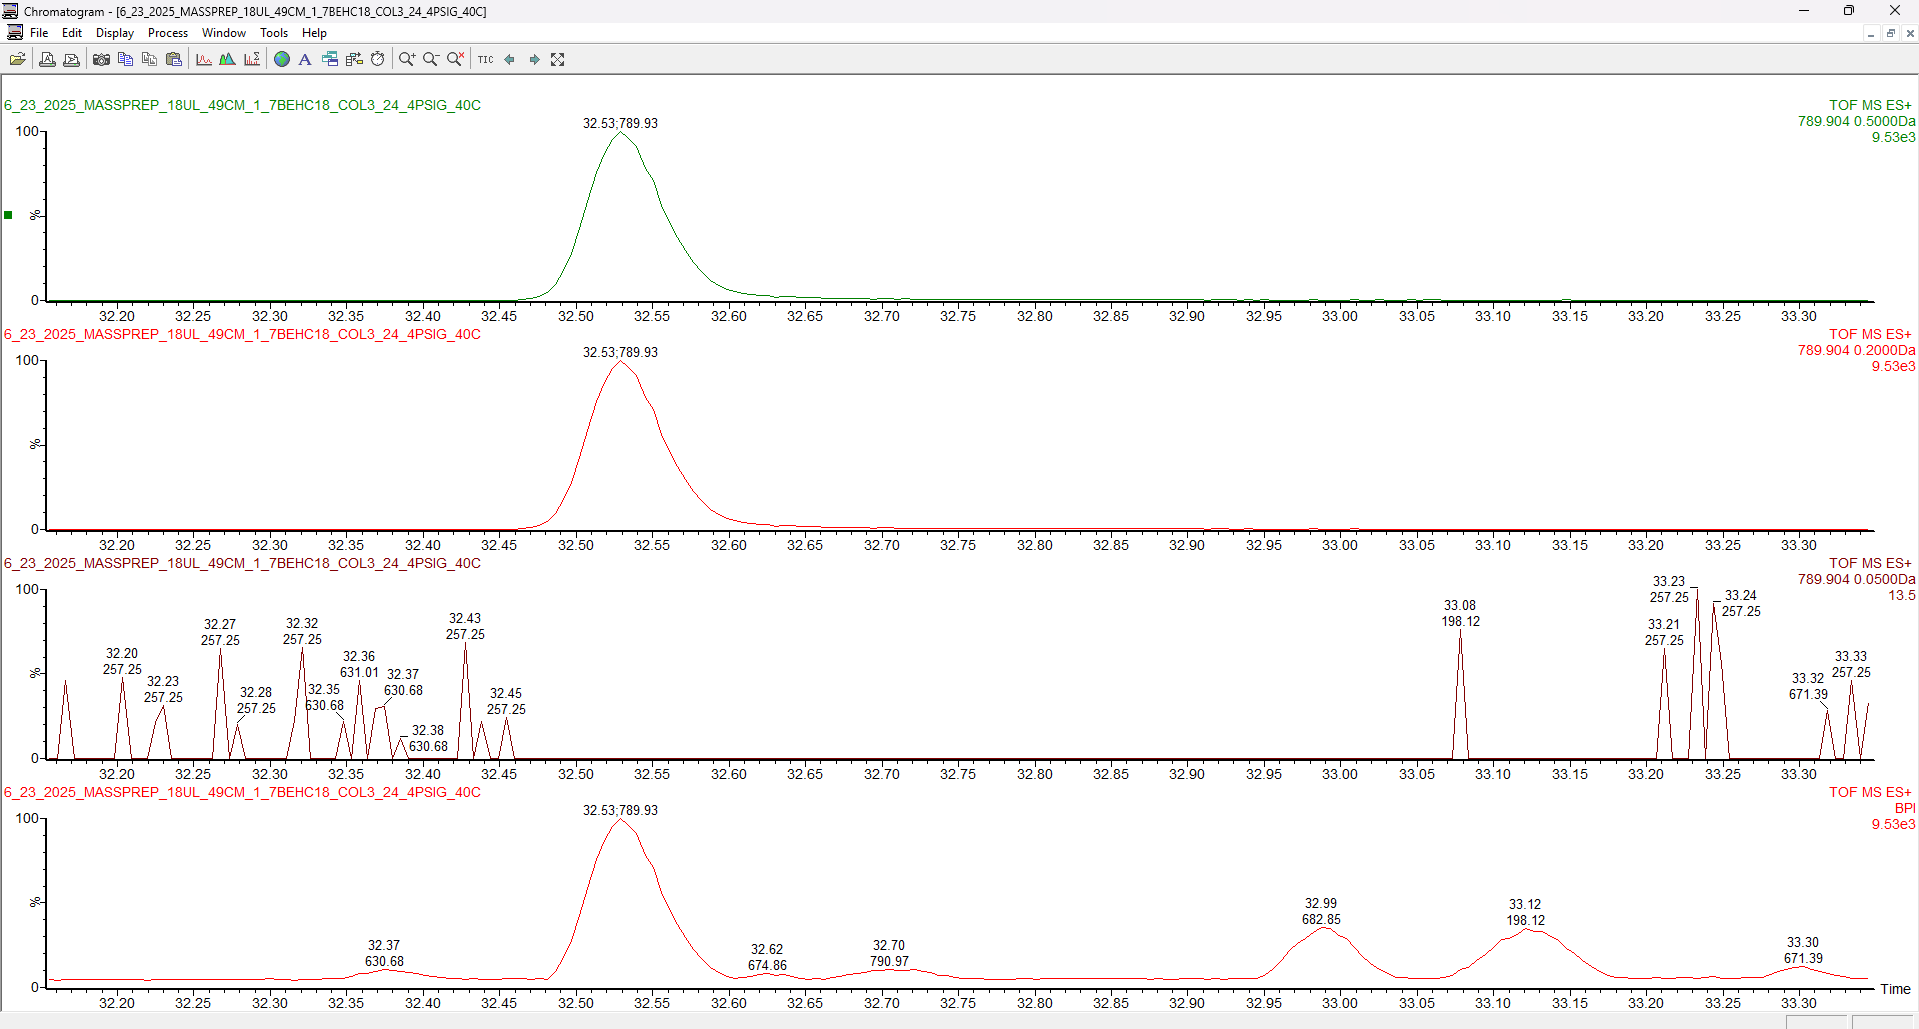
Task: Select the text annotation 'A' tool
Action: 305,59
